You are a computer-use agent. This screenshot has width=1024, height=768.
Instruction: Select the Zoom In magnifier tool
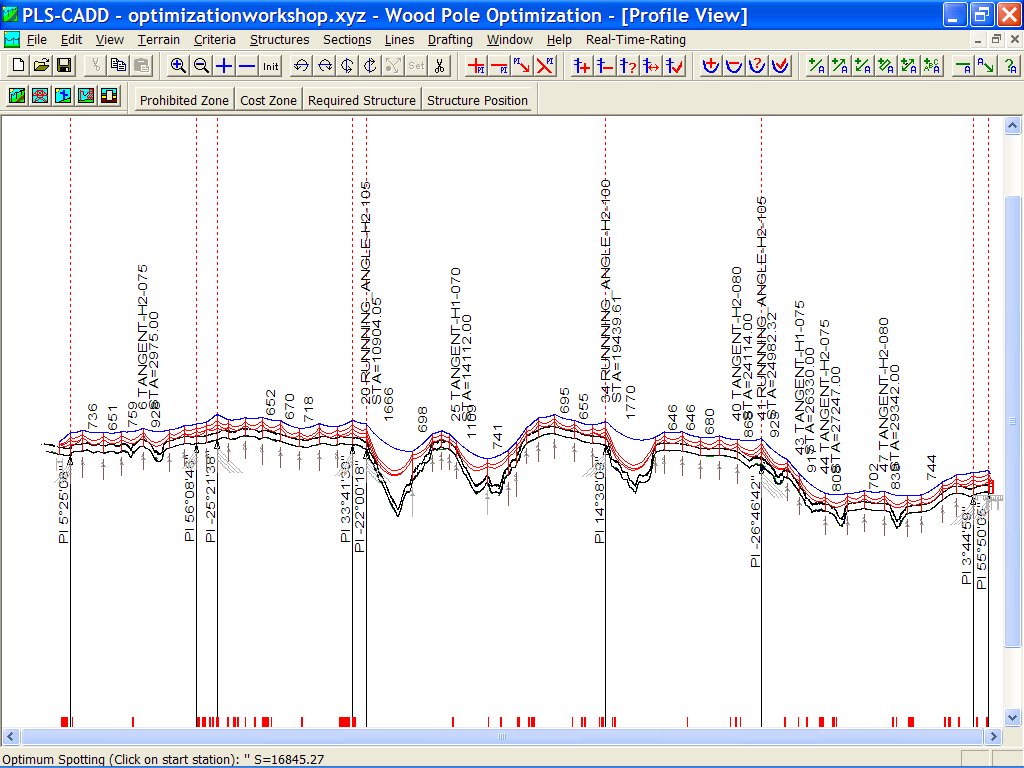pyautogui.click(x=179, y=65)
